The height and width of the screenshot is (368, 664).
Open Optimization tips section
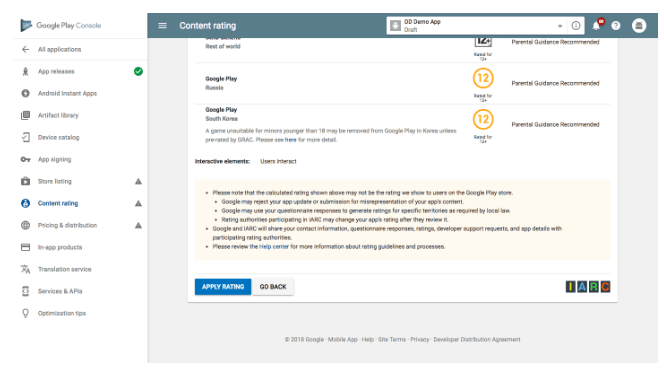coord(62,314)
